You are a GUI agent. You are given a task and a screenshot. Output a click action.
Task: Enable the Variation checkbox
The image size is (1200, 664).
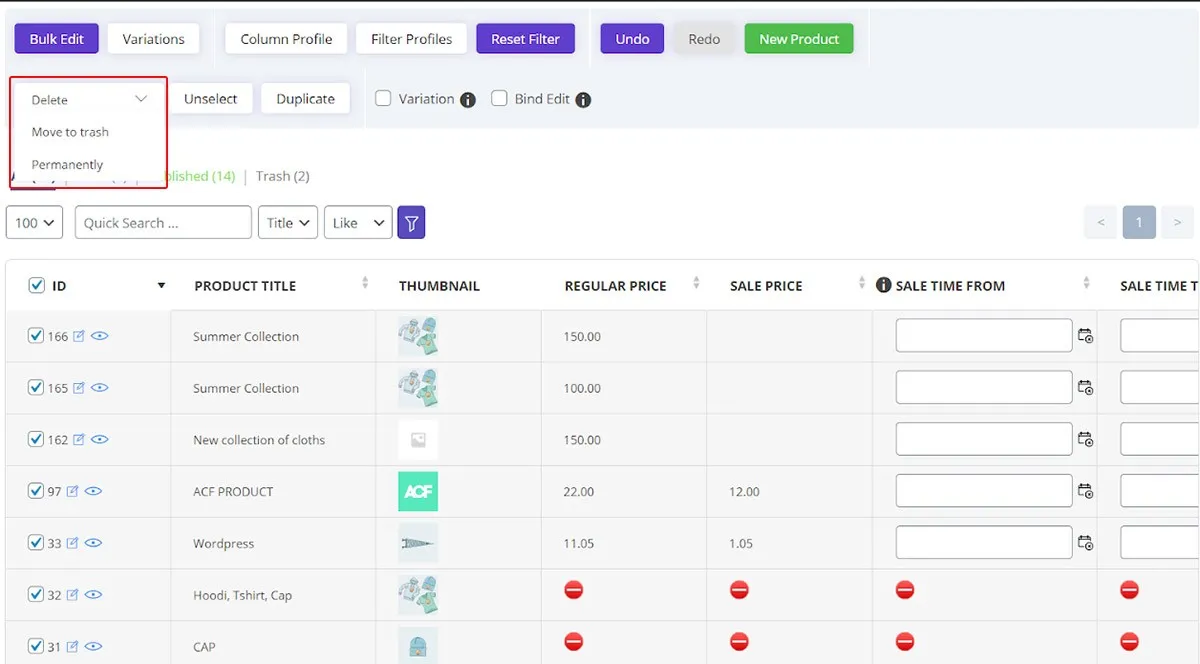tap(383, 99)
